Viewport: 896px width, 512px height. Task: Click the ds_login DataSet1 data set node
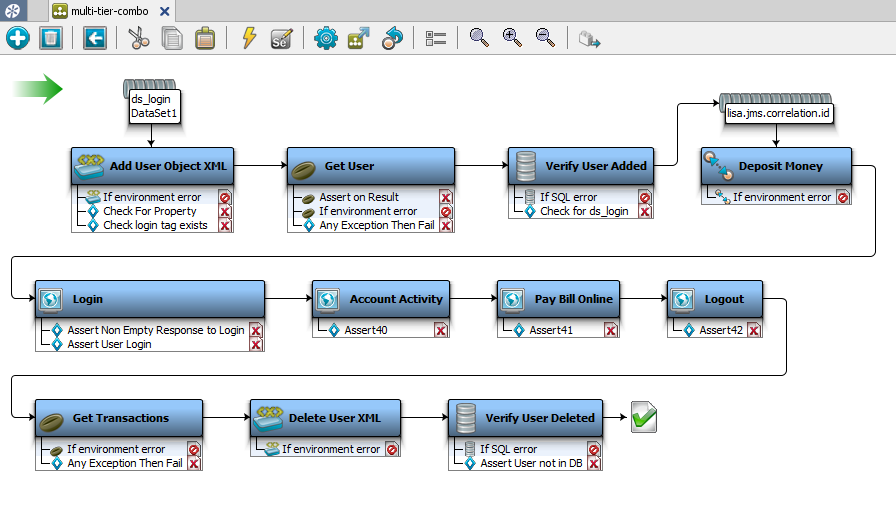(x=153, y=106)
